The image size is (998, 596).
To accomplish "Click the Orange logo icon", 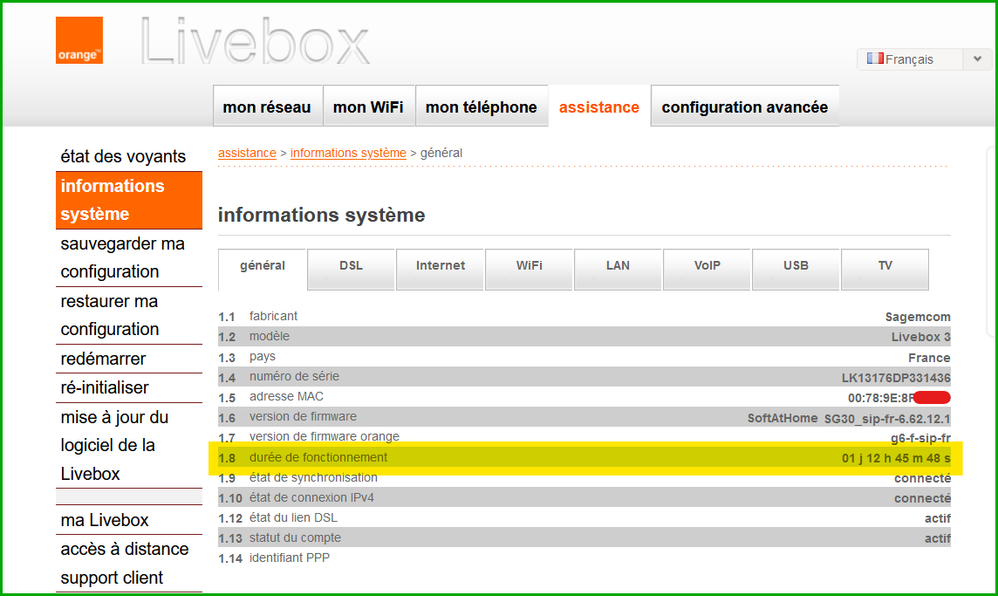I will [79, 41].
